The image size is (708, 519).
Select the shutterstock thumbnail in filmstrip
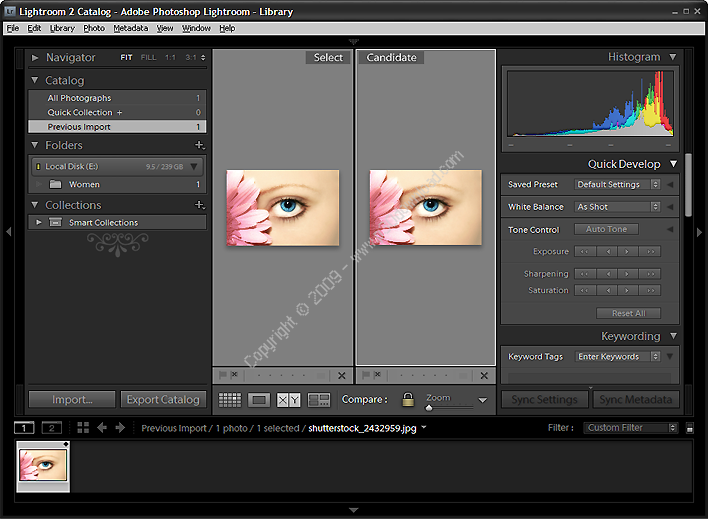[x=44, y=464]
